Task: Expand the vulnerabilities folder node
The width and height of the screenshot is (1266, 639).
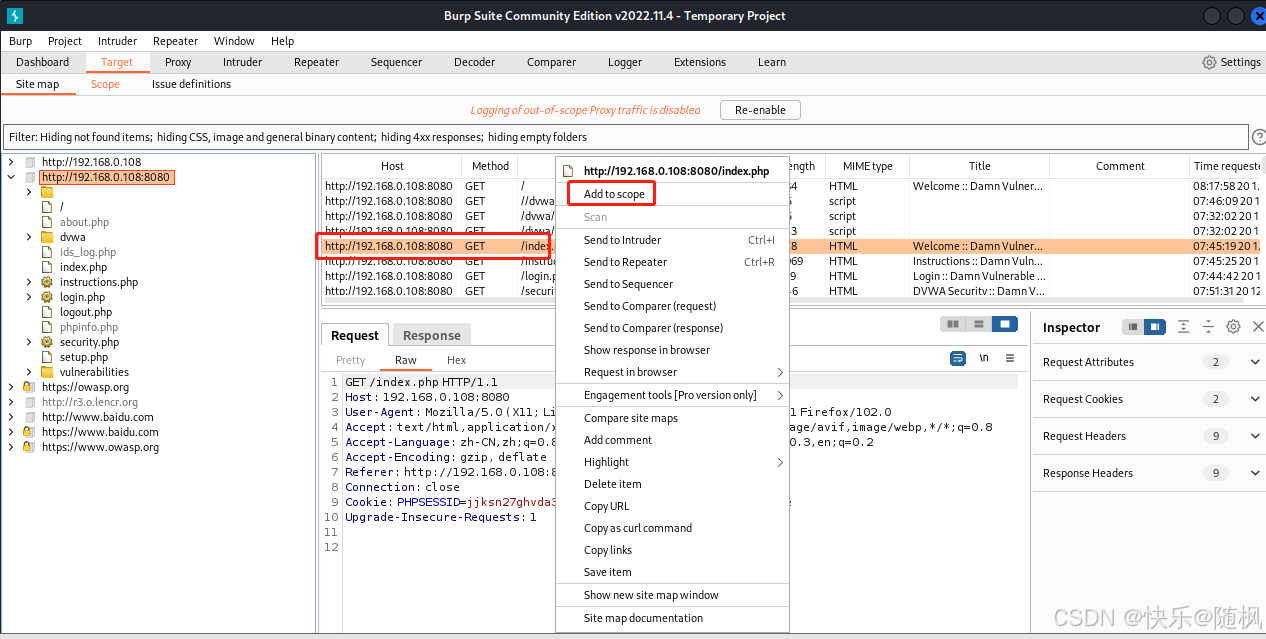Action: click(x=29, y=372)
